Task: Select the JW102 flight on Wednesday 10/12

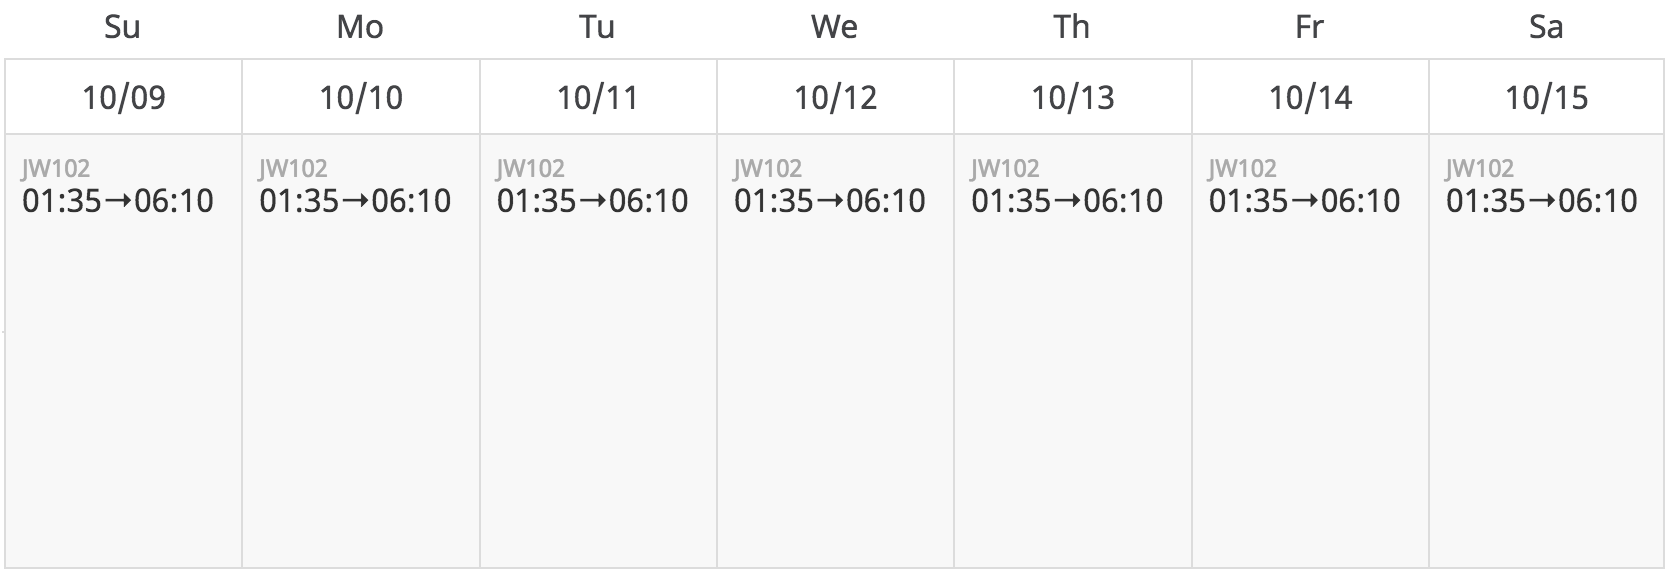Action: coord(830,187)
